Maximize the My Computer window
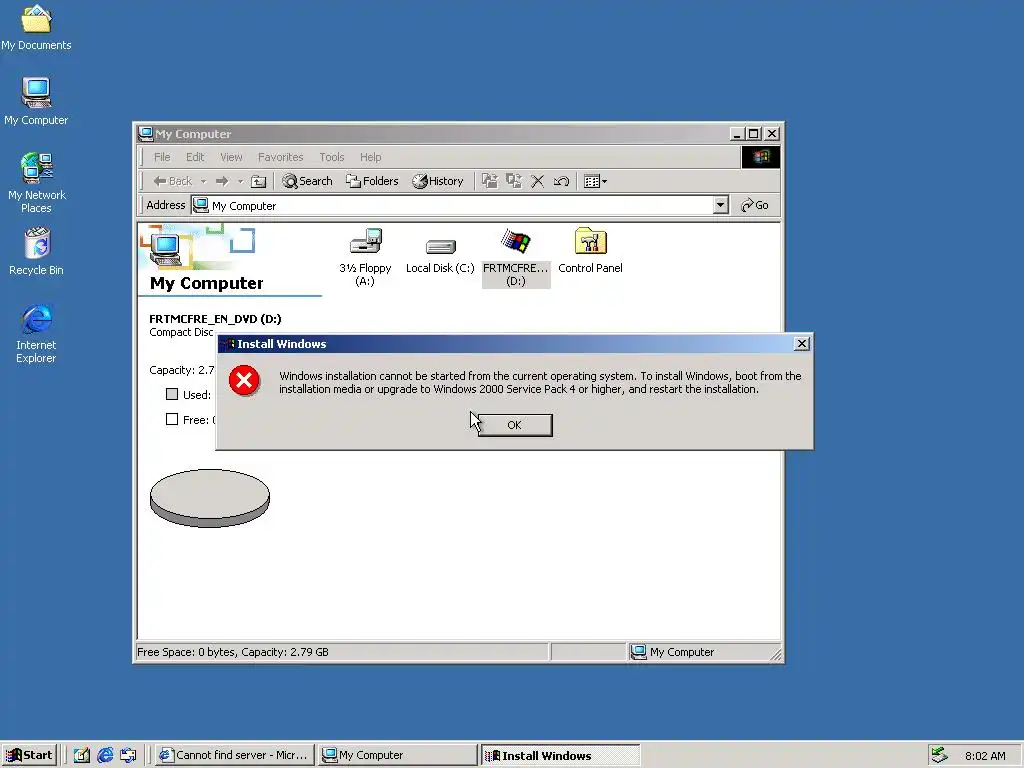The height and width of the screenshot is (768, 1024). [x=754, y=134]
